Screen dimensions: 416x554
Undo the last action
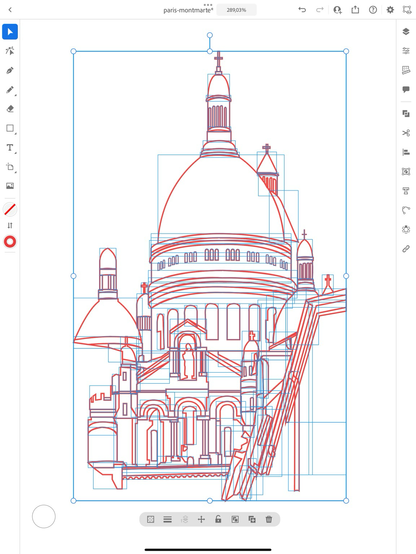(x=302, y=10)
